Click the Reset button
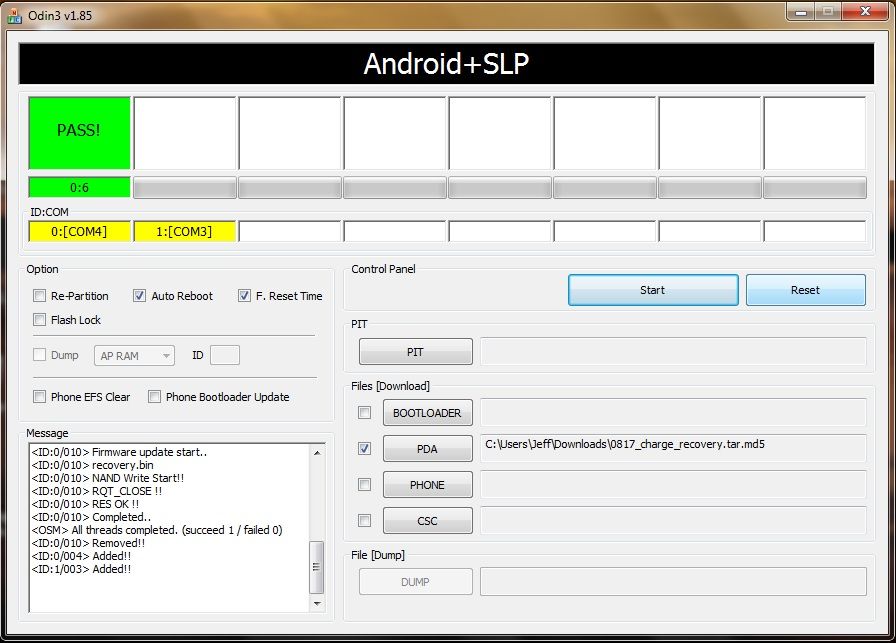 tap(806, 290)
